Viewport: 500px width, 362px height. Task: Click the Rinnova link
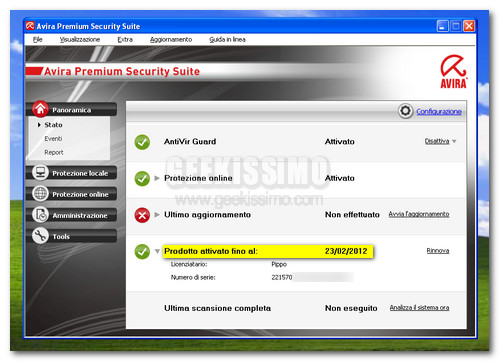click(x=438, y=250)
